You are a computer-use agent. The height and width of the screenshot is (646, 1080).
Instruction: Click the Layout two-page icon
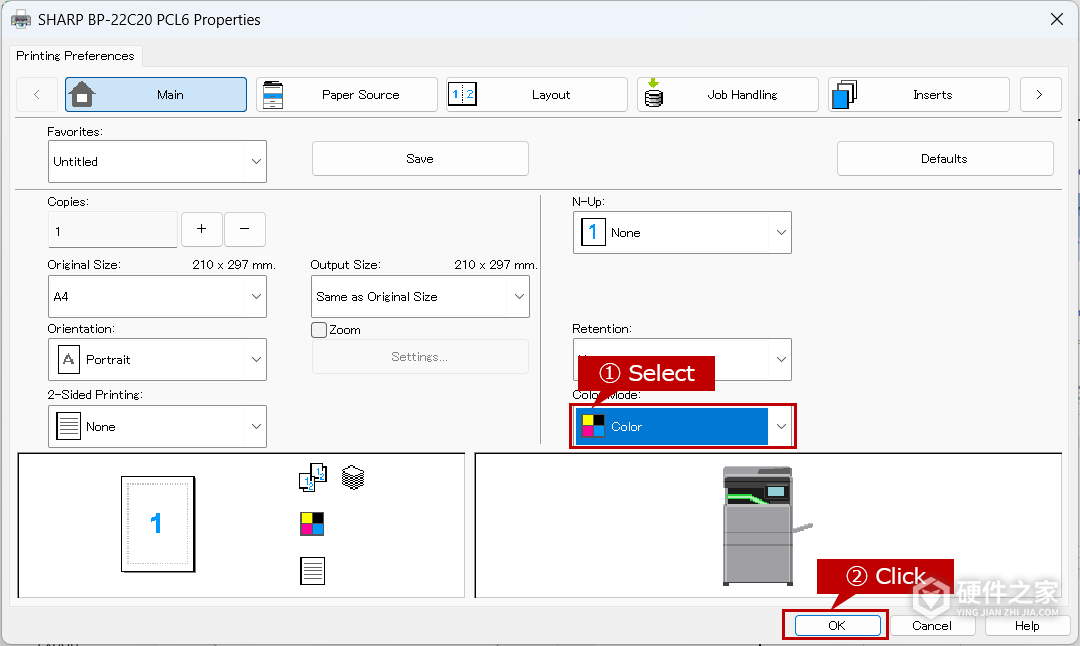coord(462,94)
